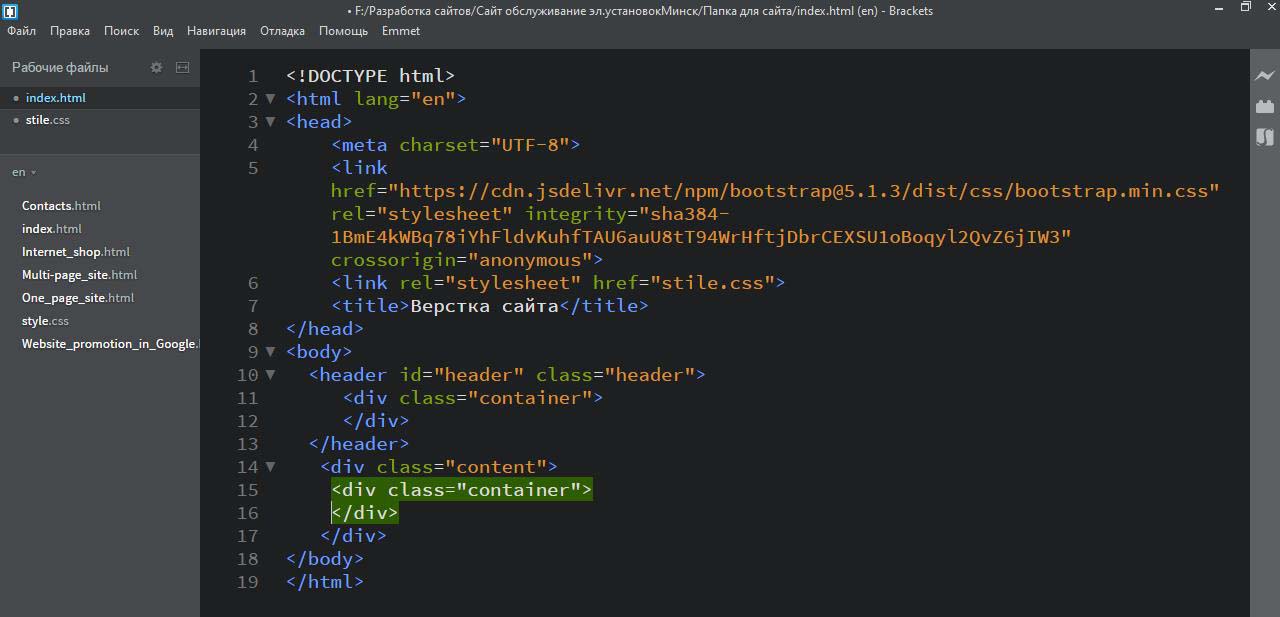Image resolution: width=1280 pixels, height=617 pixels.
Task: Open the Отладка menu
Action: point(282,31)
